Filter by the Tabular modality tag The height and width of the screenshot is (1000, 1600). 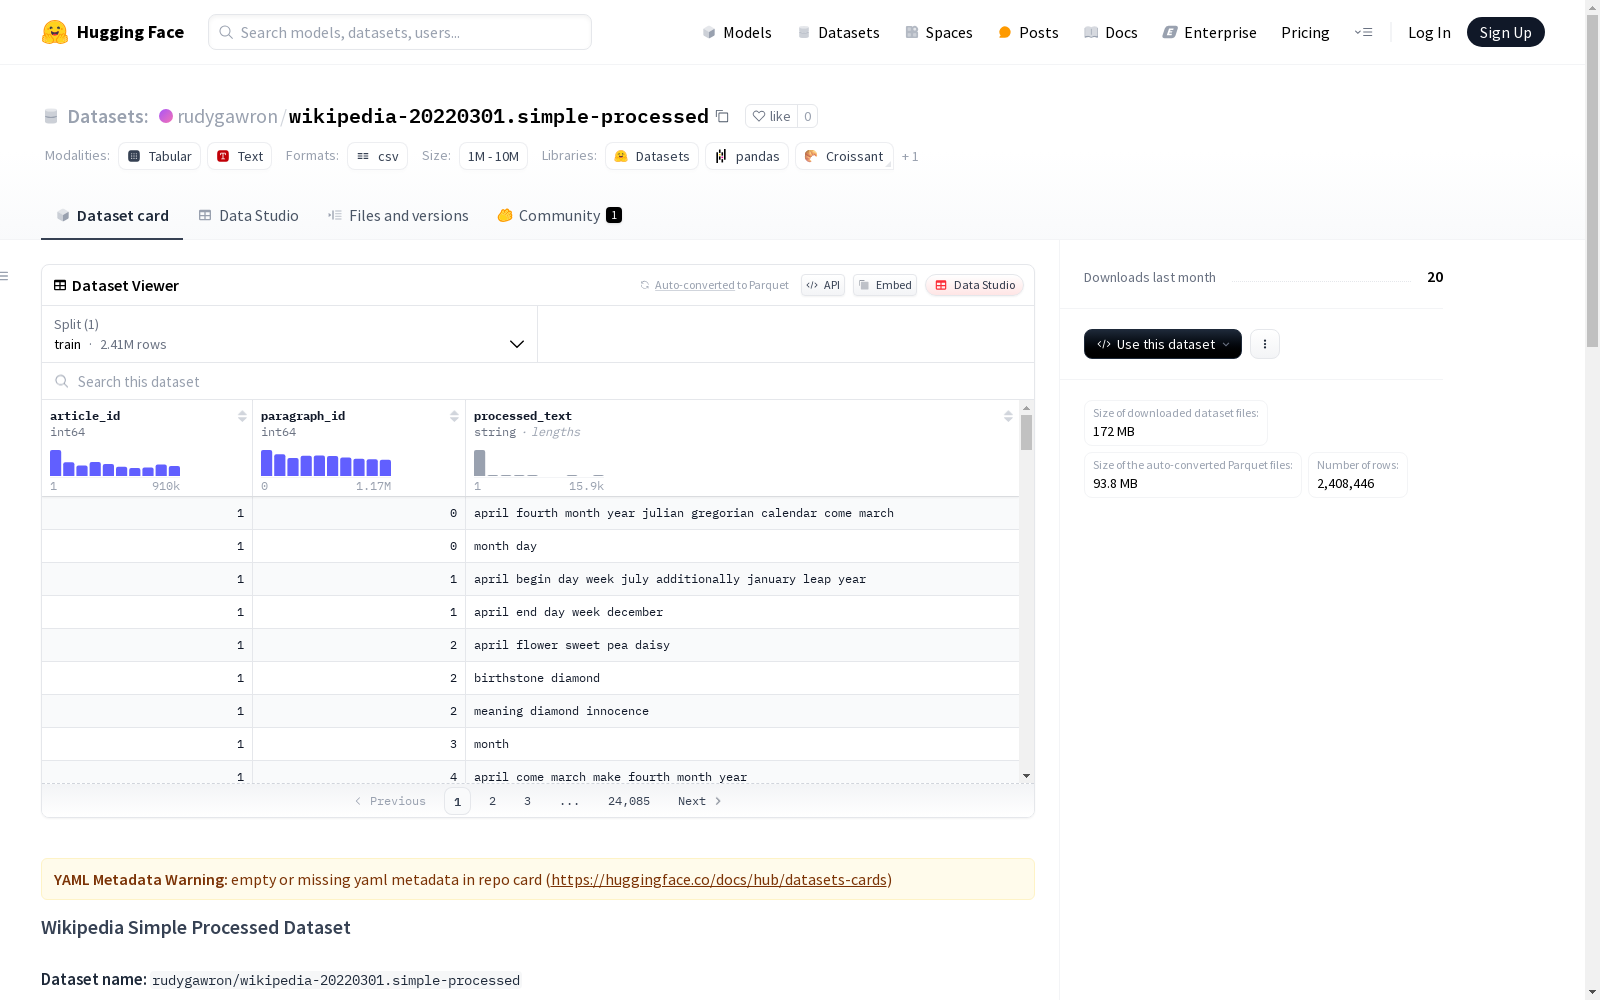pyautogui.click(x=160, y=156)
